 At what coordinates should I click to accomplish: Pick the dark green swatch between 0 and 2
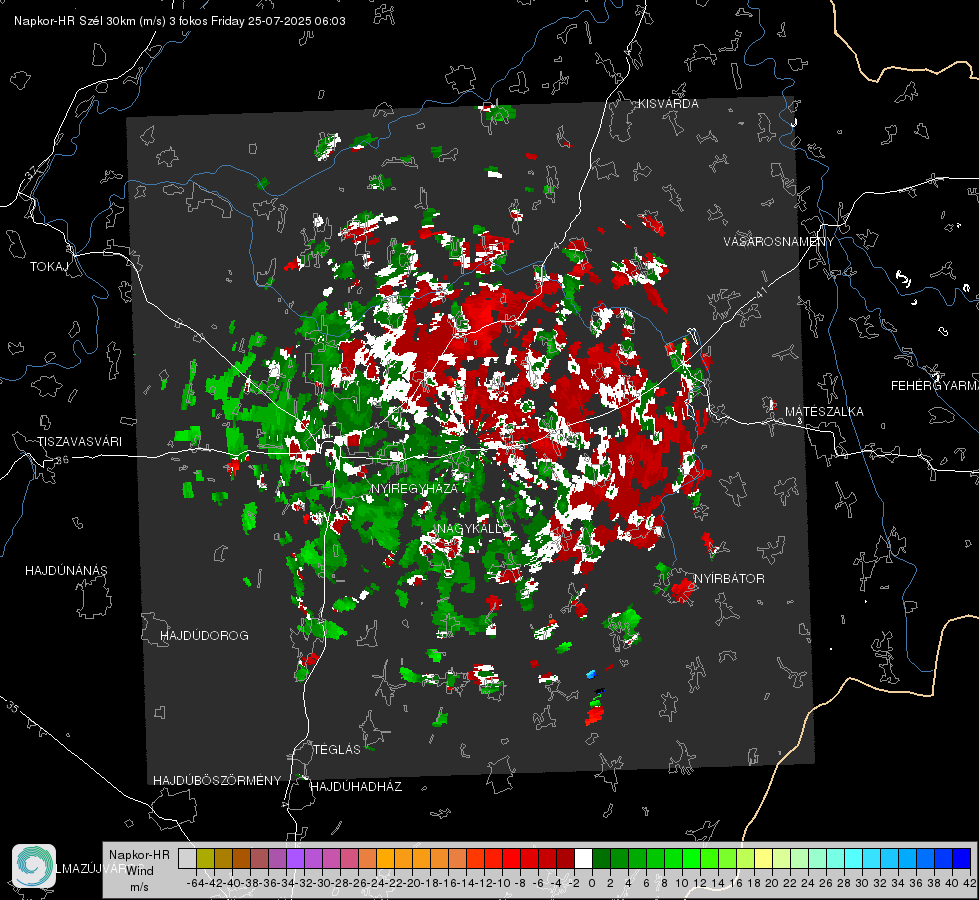601,859
